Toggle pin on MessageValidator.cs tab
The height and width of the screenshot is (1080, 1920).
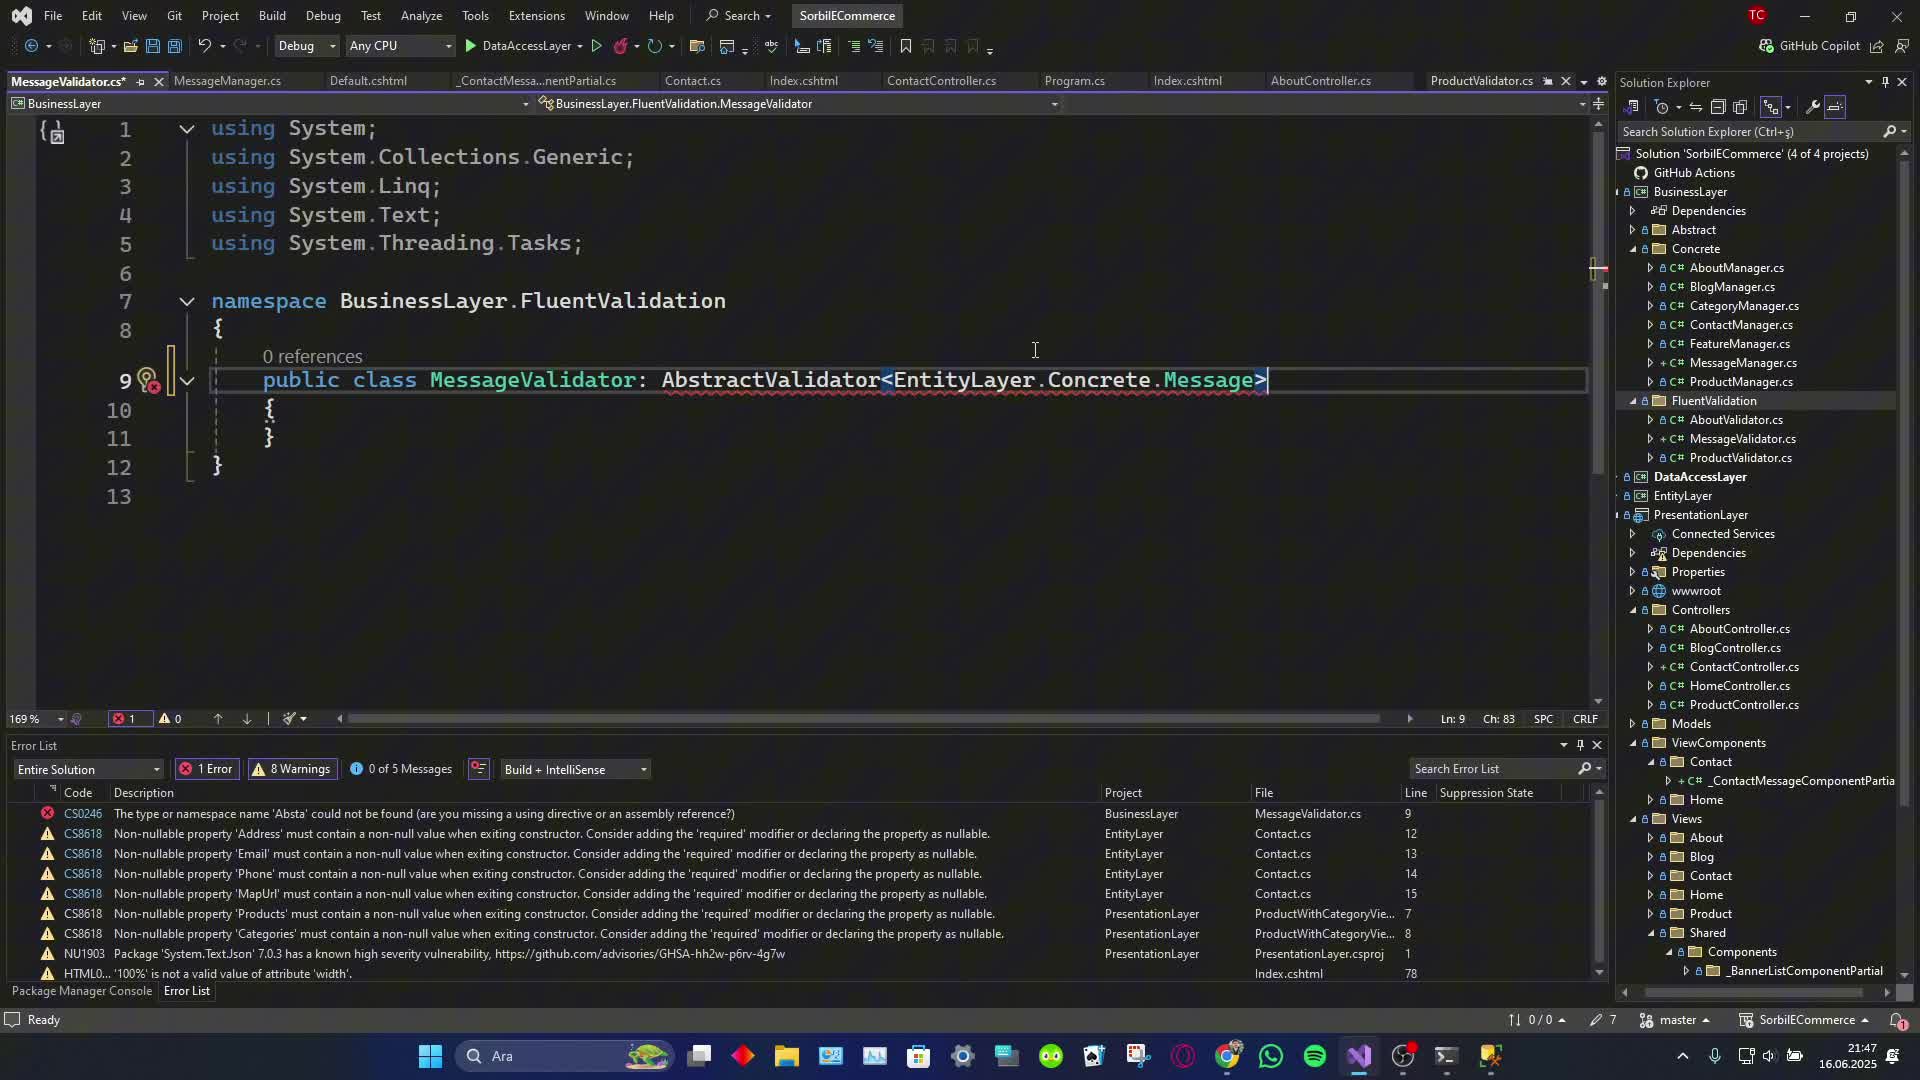point(140,82)
